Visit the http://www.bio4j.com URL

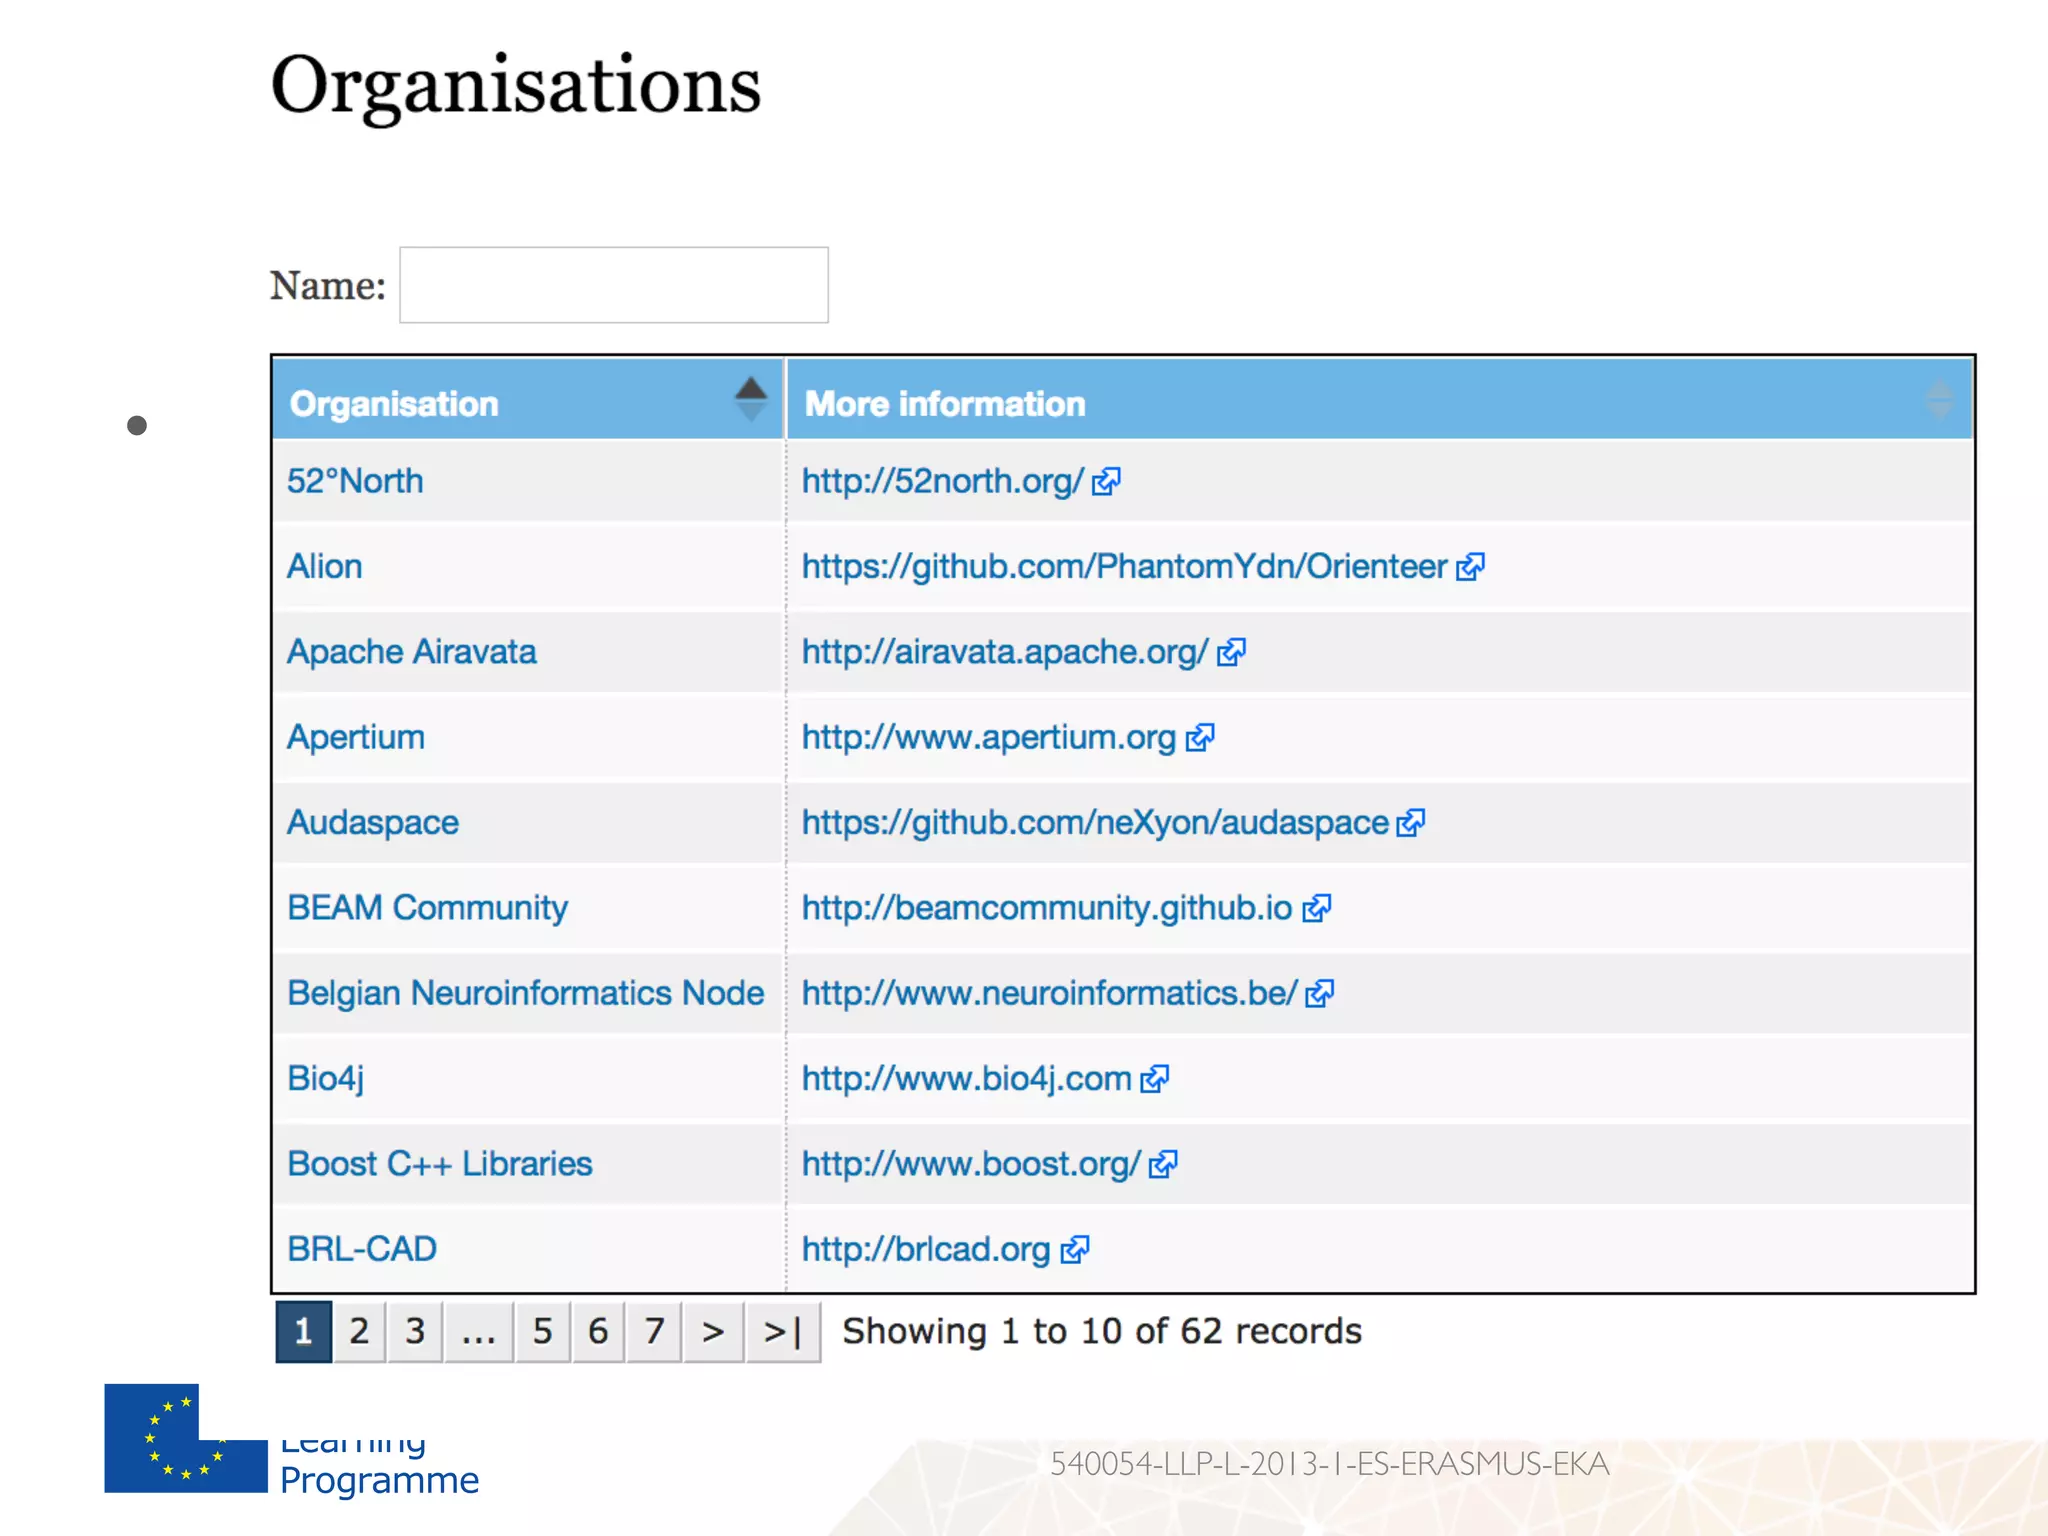[x=967, y=1079]
